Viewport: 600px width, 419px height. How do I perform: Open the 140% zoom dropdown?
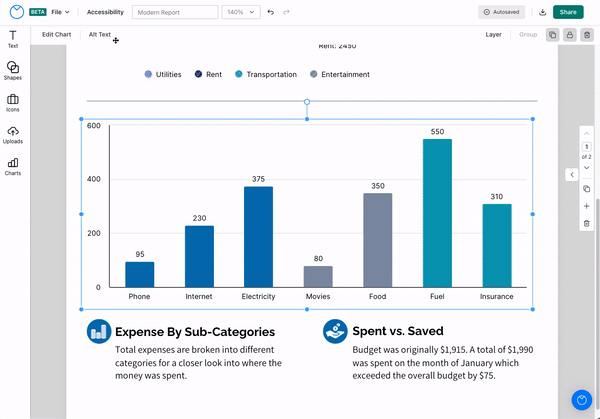coord(240,12)
